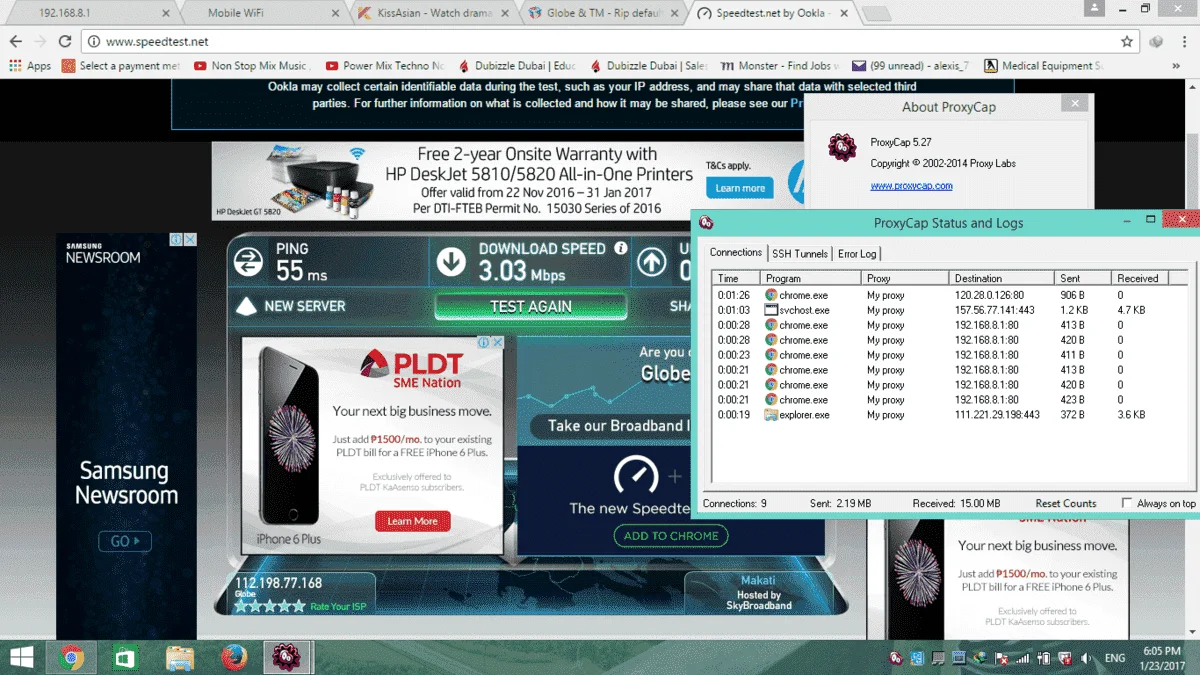Image resolution: width=1200 pixels, height=675 pixels.
Task: Close the Samsung Newsroom ad X
Action: 190,240
